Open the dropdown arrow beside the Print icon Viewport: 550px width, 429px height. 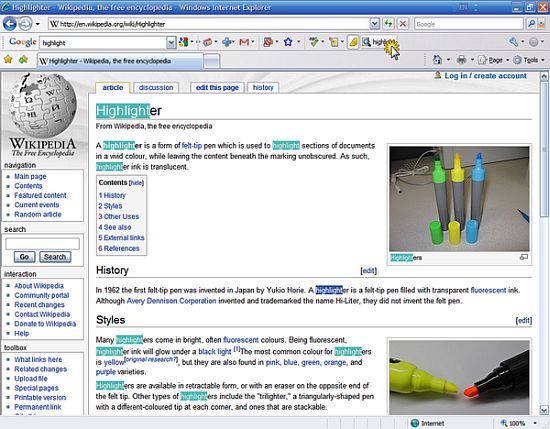(x=472, y=60)
